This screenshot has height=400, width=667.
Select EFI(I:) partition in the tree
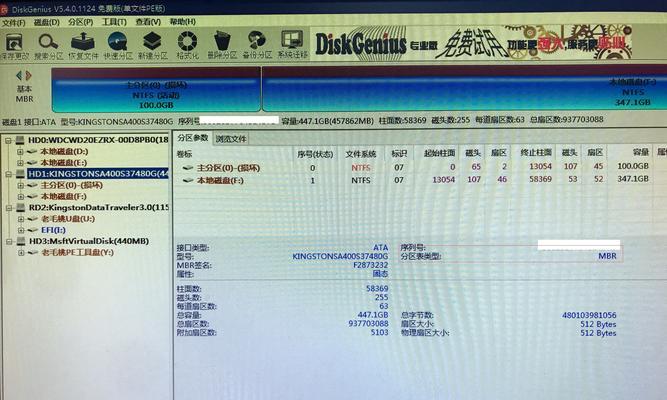pyautogui.click(x=53, y=230)
